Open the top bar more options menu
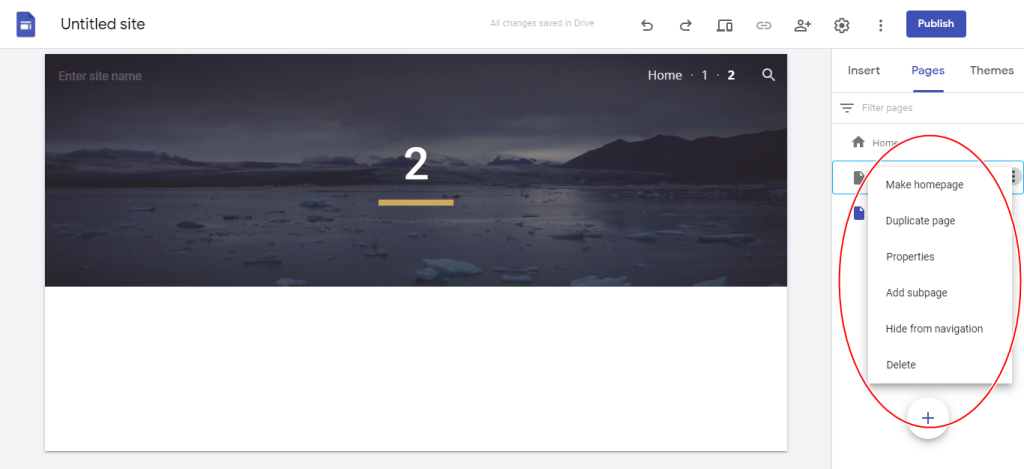The height and width of the screenshot is (469, 1024). click(x=880, y=25)
